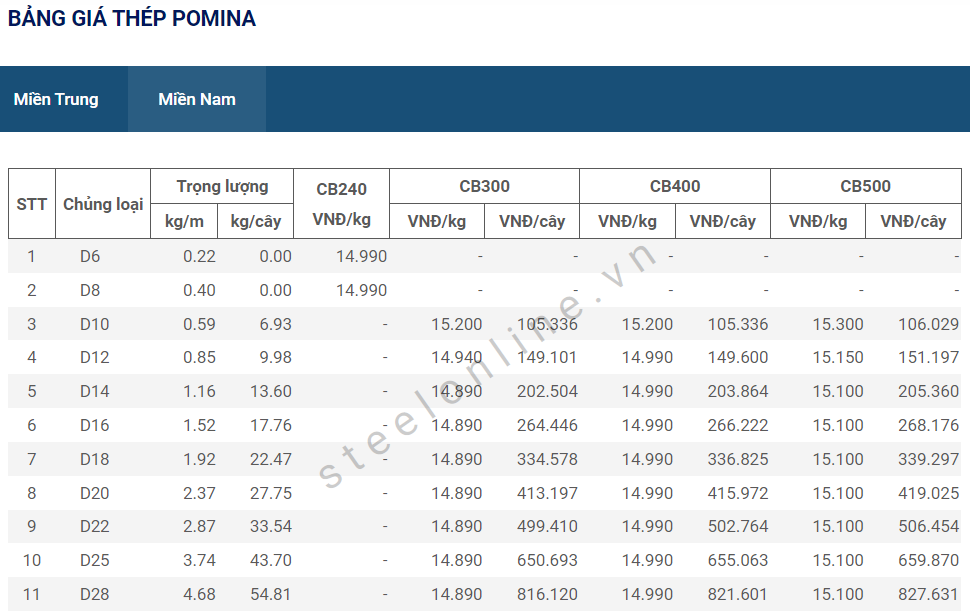Click D12 CB500 value 15.150
The image size is (970, 613).
[838, 357]
